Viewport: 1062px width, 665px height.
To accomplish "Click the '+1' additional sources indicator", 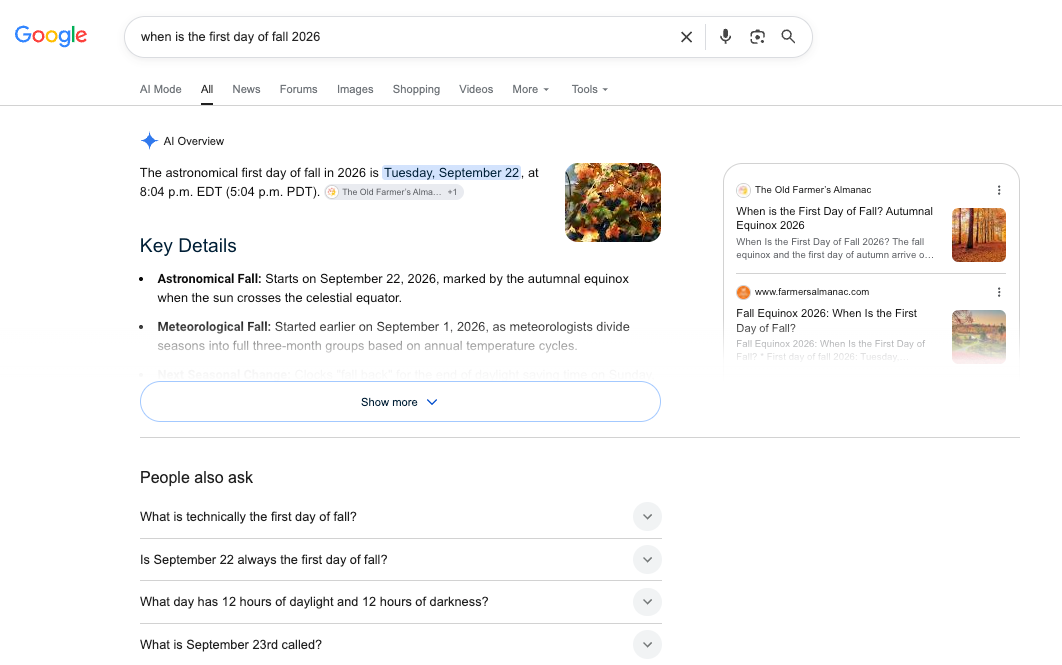I will point(452,192).
